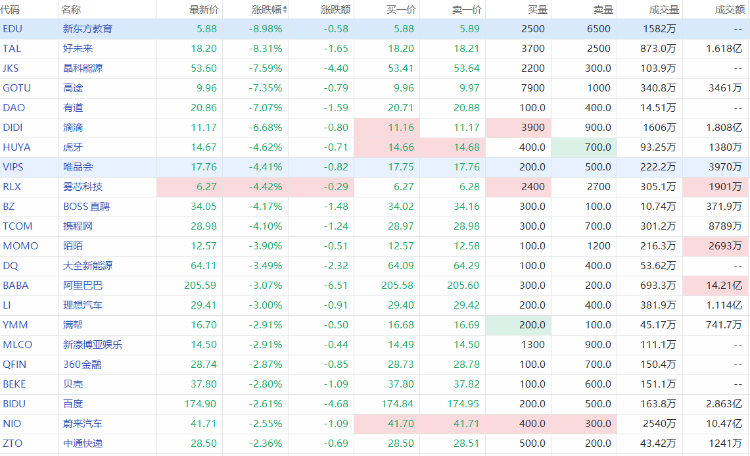Image resolution: width=750 pixels, height=456 pixels.
Task: Sort by the 涨跌幅 column header
Action: (x=265, y=9)
